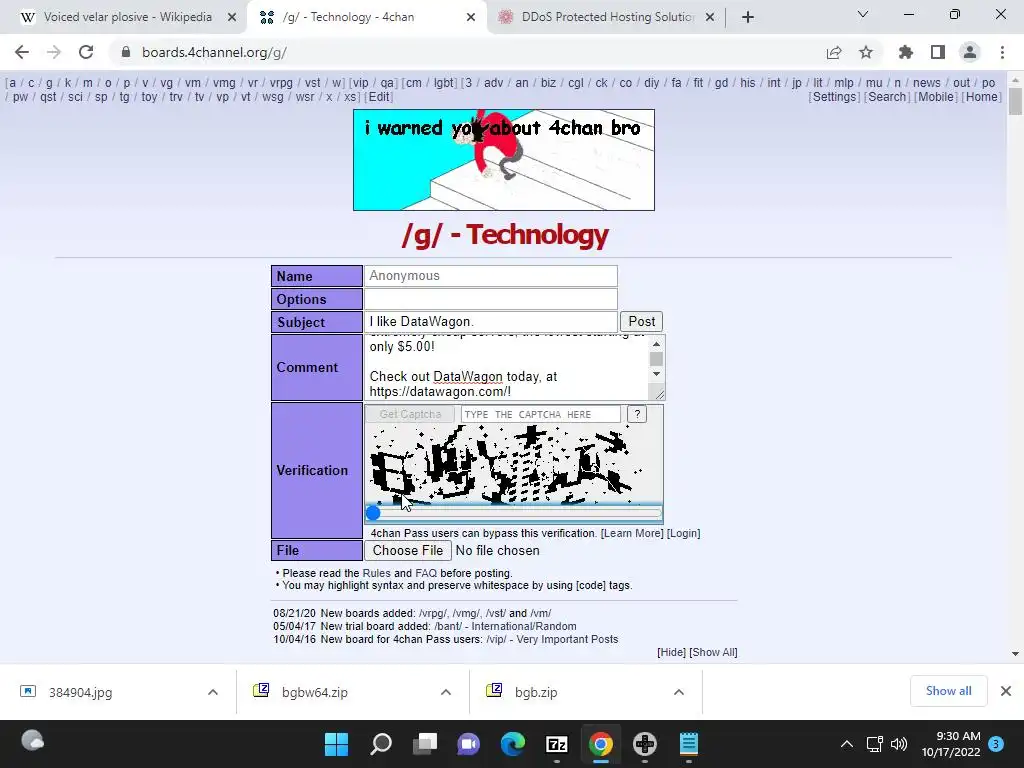
Task: Submit with the Post button
Action: coord(641,321)
